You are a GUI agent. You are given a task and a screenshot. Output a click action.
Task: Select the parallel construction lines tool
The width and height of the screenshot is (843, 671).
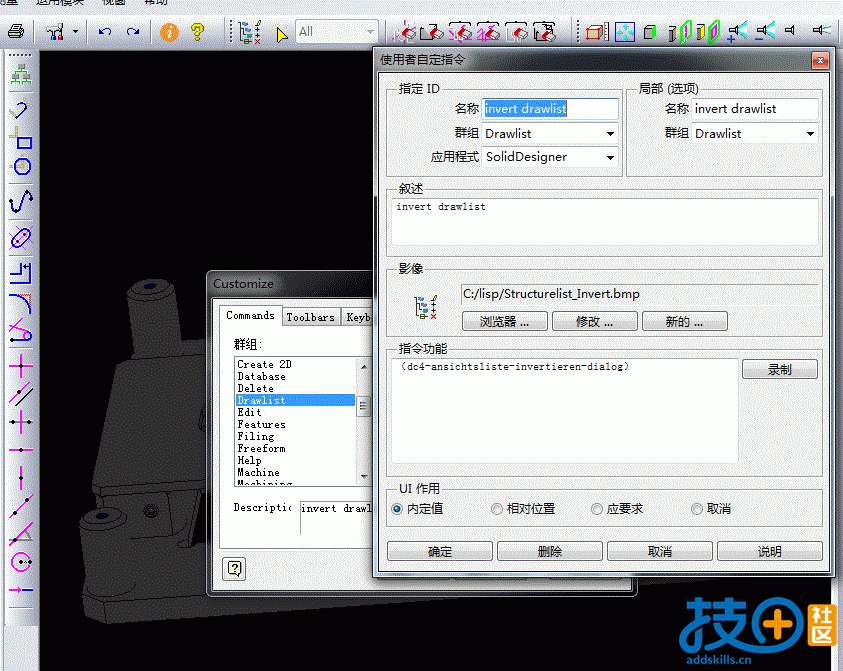(21, 395)
